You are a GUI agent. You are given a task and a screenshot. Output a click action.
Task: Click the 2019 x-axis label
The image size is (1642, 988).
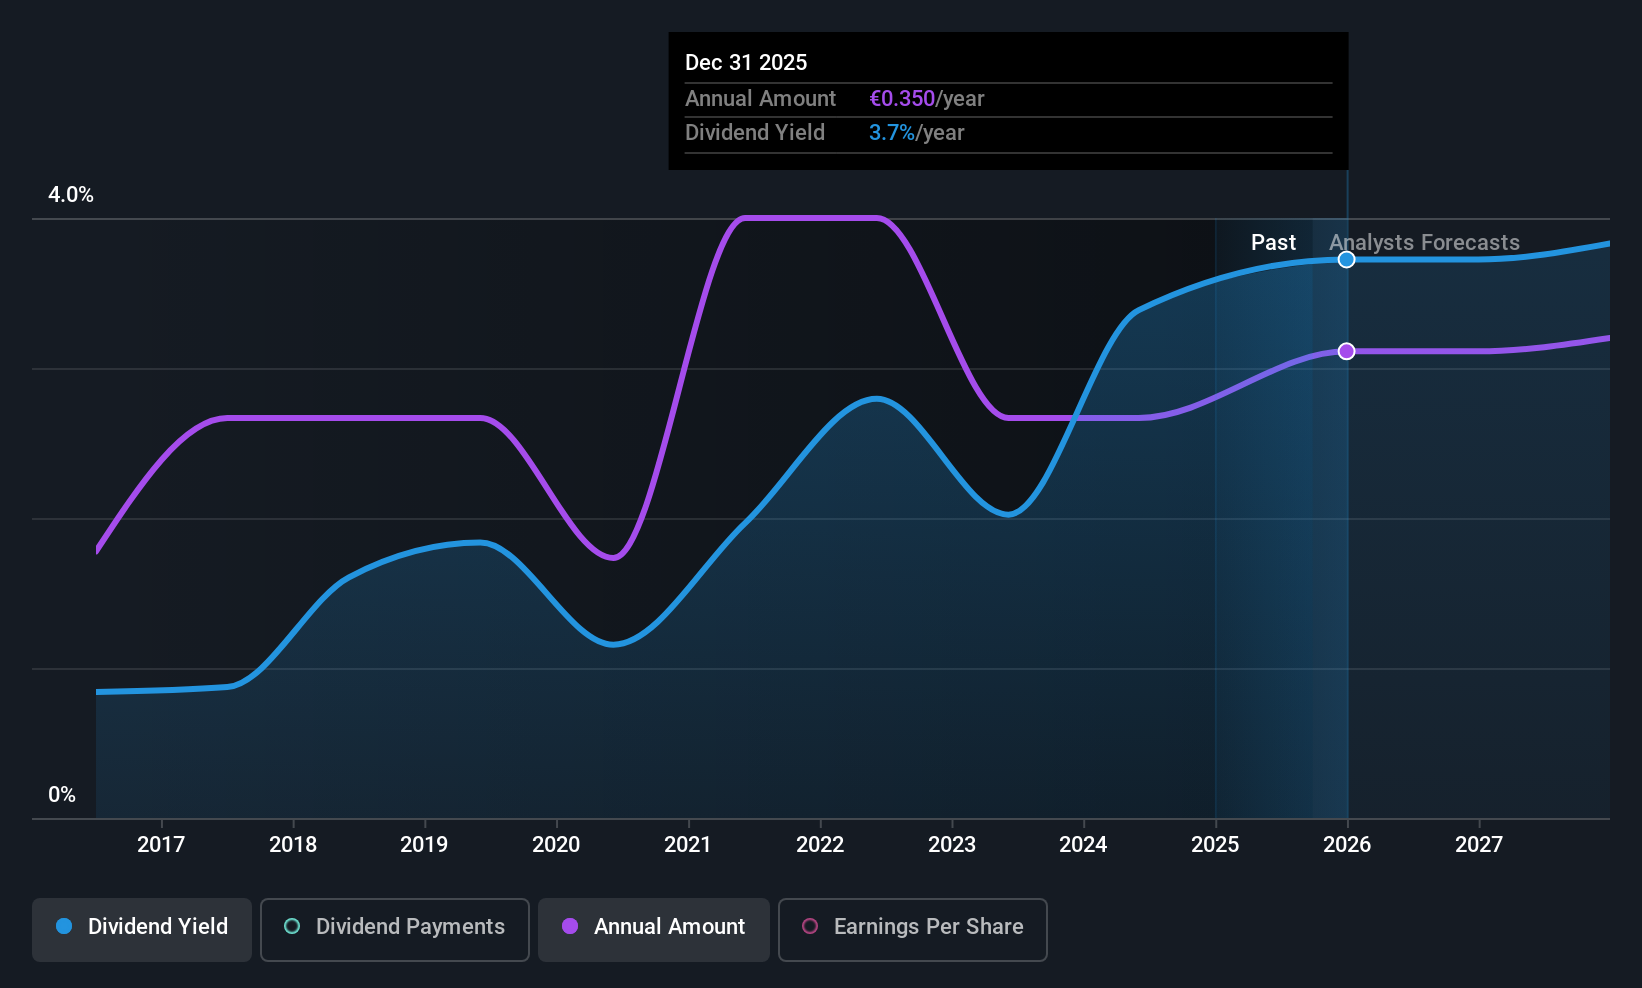(x=424, y=845)
